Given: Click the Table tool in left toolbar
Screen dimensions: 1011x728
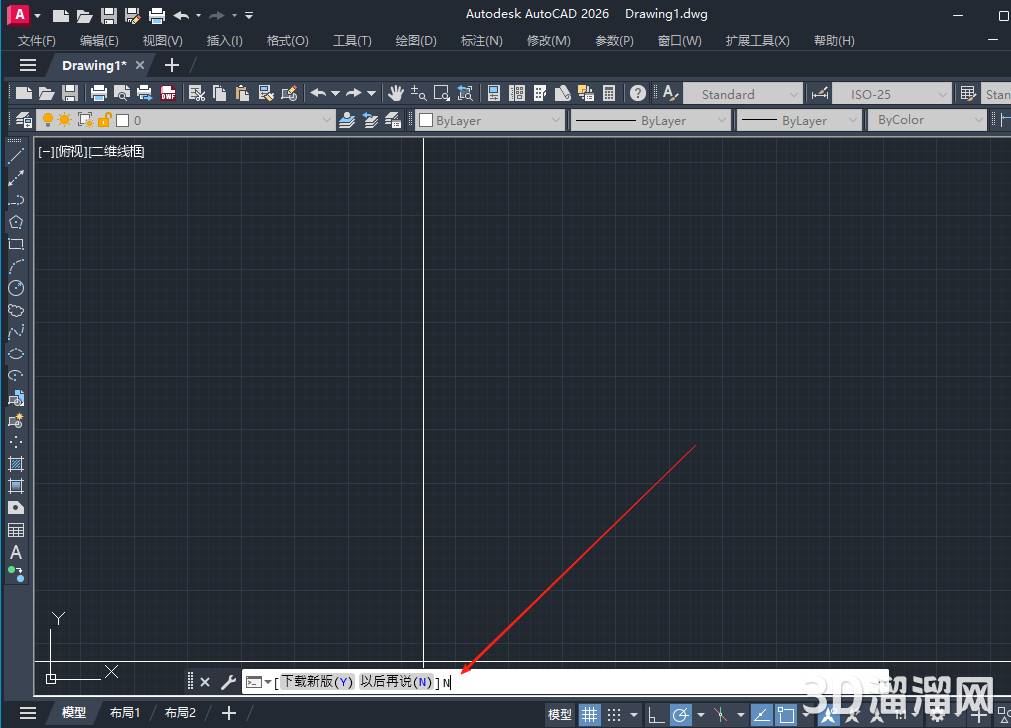Looking at the screenshot, I should (x=16, y=530).
